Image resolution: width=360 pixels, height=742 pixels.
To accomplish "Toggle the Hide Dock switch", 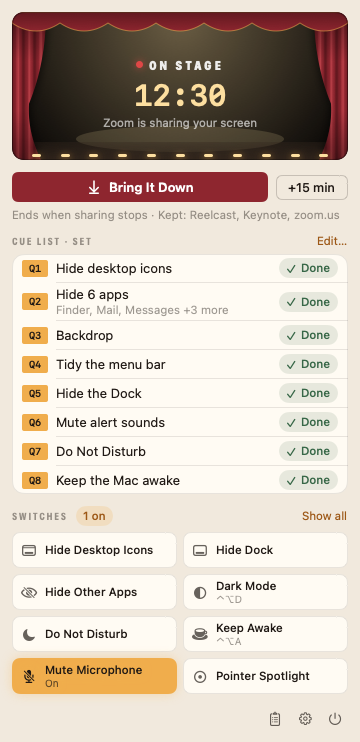I will (265, 550).
